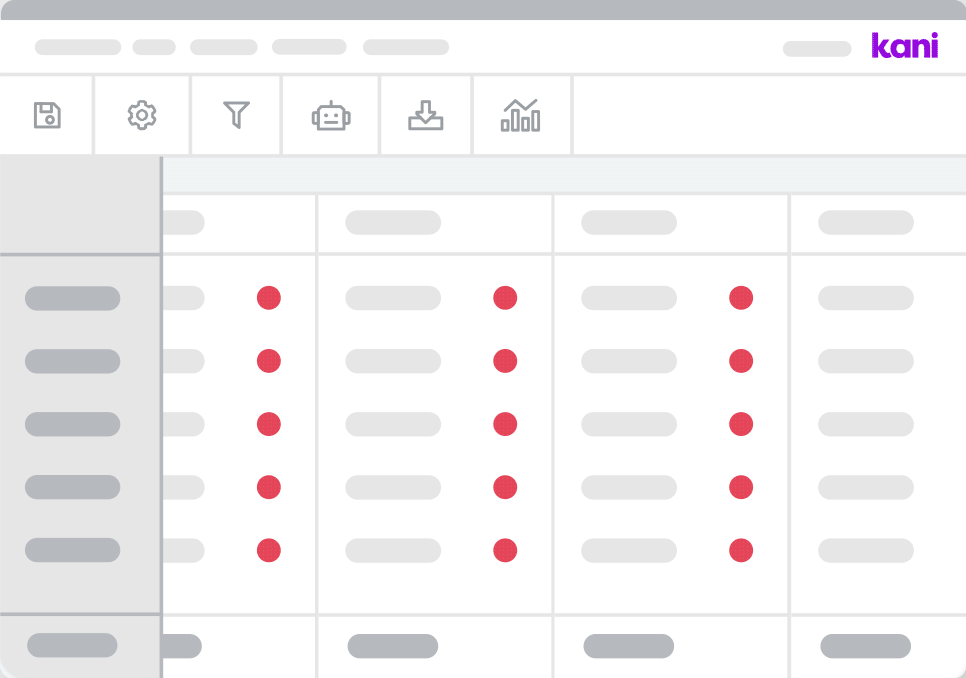Open the robot automation icon
966x678 pixels.
coord(331,115)
